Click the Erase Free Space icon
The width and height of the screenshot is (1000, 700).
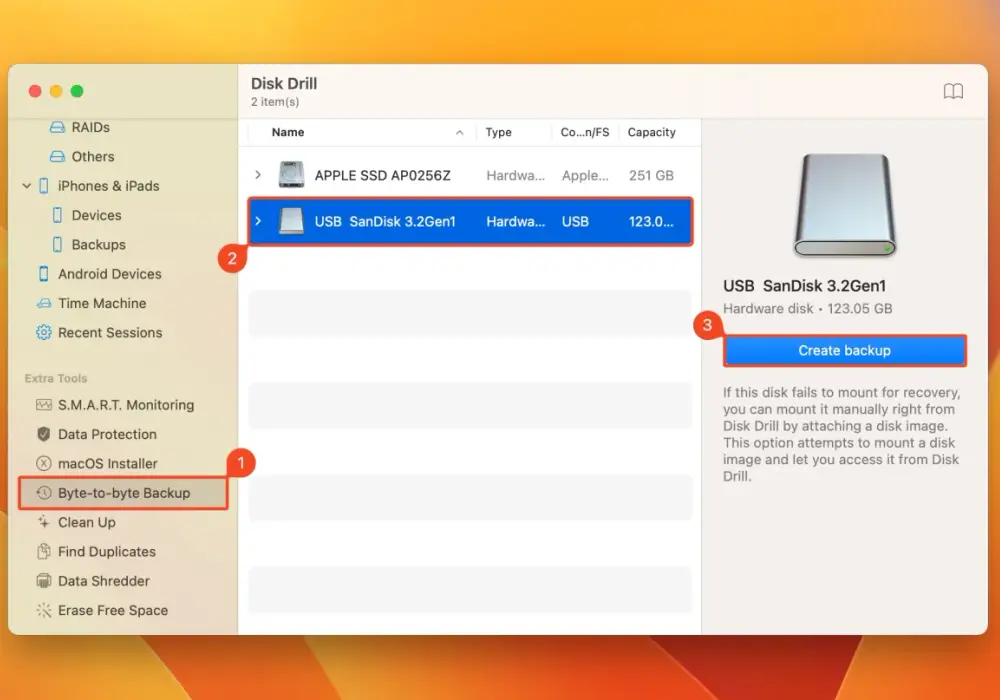tap(43, 610)
